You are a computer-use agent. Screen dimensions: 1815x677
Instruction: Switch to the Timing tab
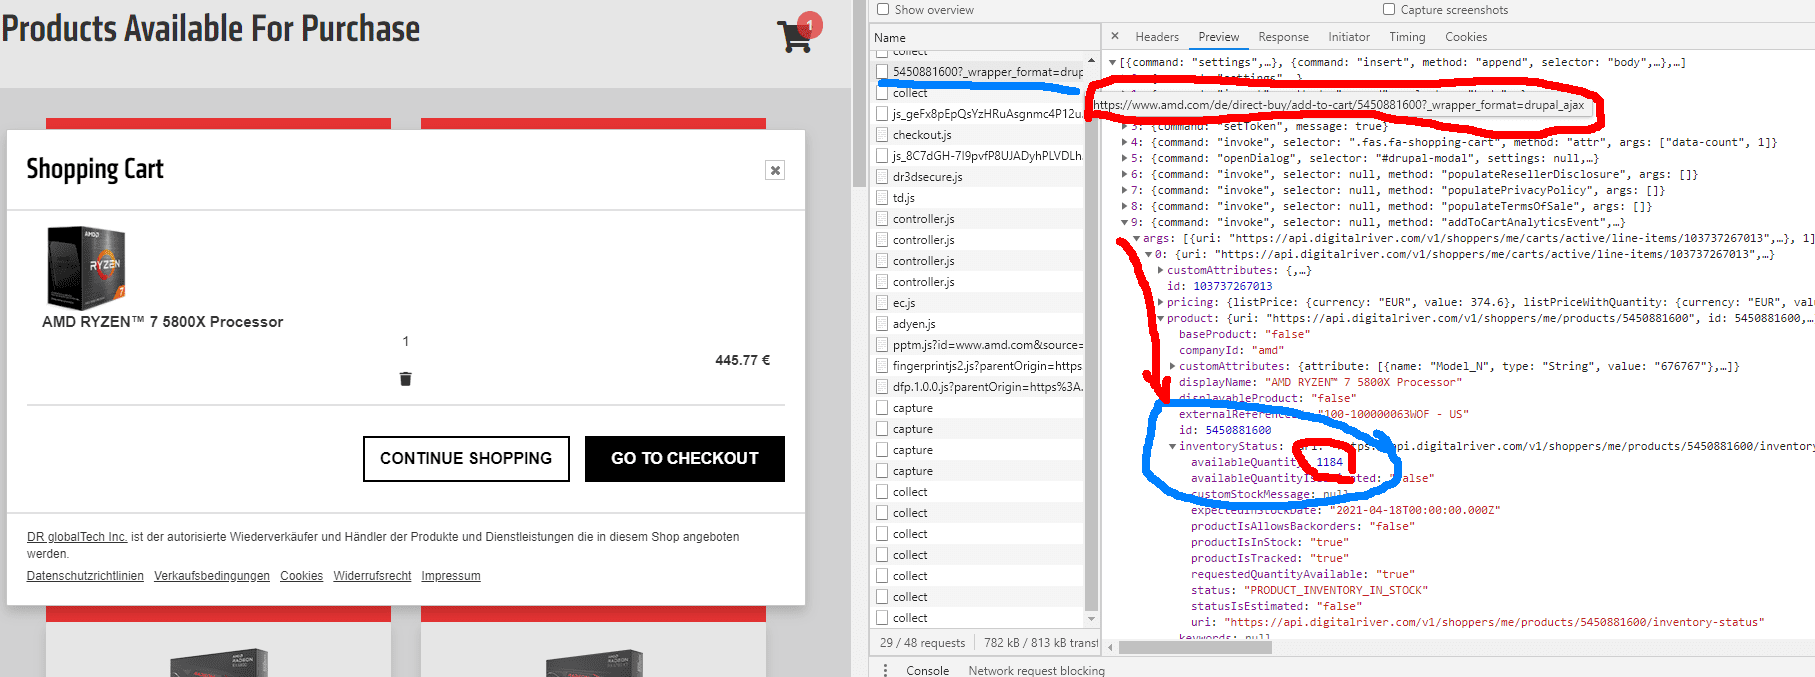pyautogui.click(x=1407, y=37)
